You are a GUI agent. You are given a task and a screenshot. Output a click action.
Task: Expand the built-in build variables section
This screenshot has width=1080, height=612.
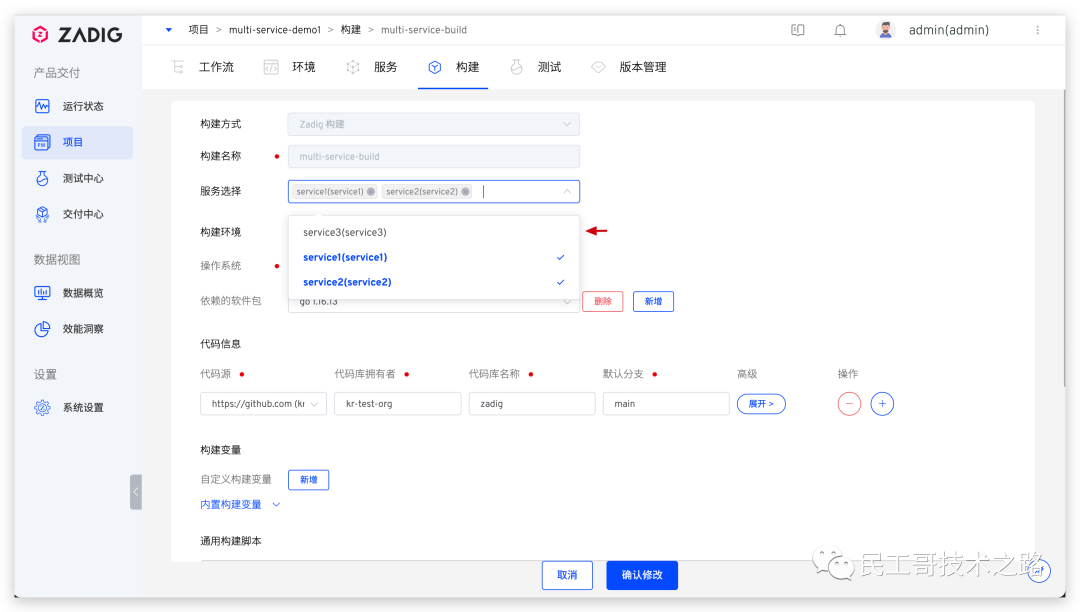(240, 505)
